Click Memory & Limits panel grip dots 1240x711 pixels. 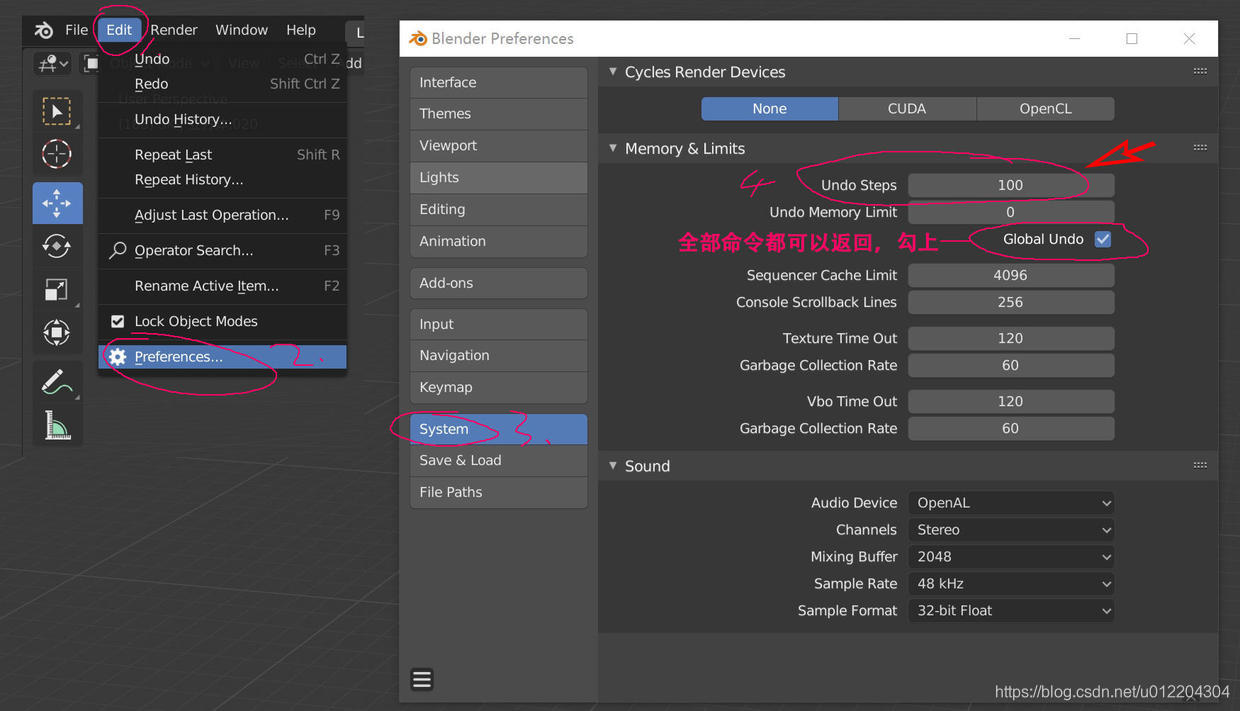click(x=1200, y=147)
